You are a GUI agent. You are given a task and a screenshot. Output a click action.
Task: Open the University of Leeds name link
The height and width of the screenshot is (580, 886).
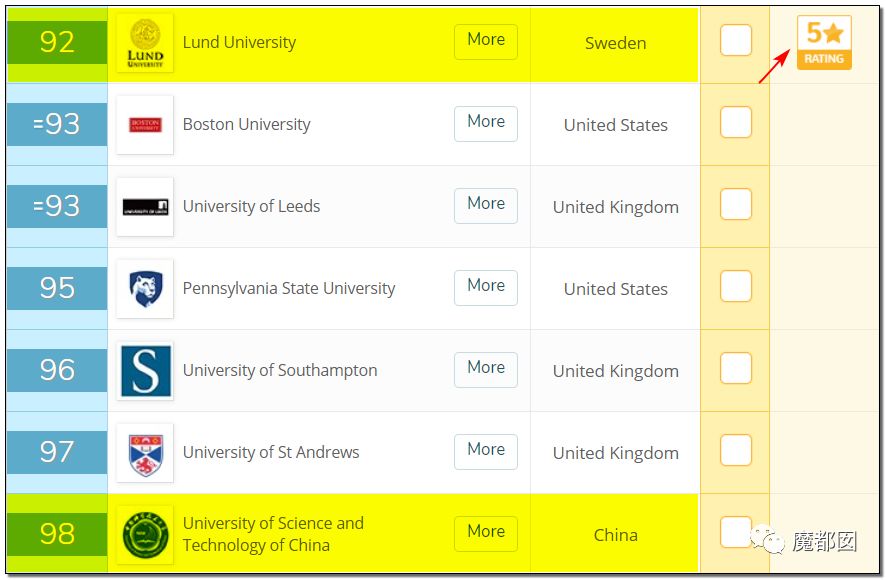251,206
